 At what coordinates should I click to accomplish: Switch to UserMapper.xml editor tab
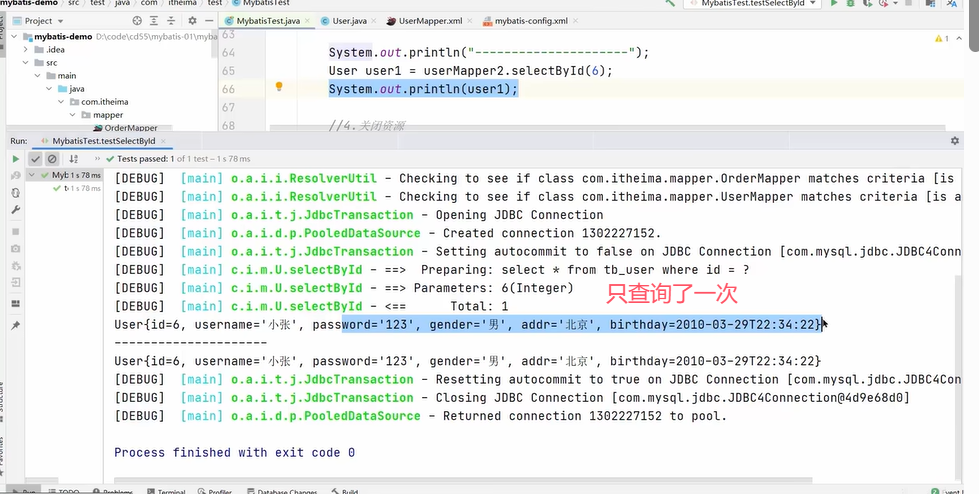(x=430, y=21)
